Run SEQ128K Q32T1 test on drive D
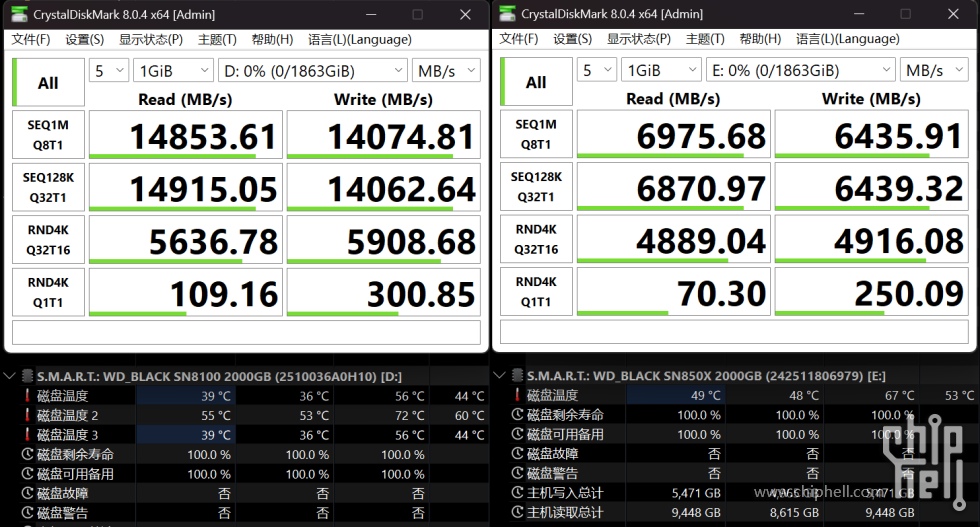The image size is (980, 527). point(48,188)
